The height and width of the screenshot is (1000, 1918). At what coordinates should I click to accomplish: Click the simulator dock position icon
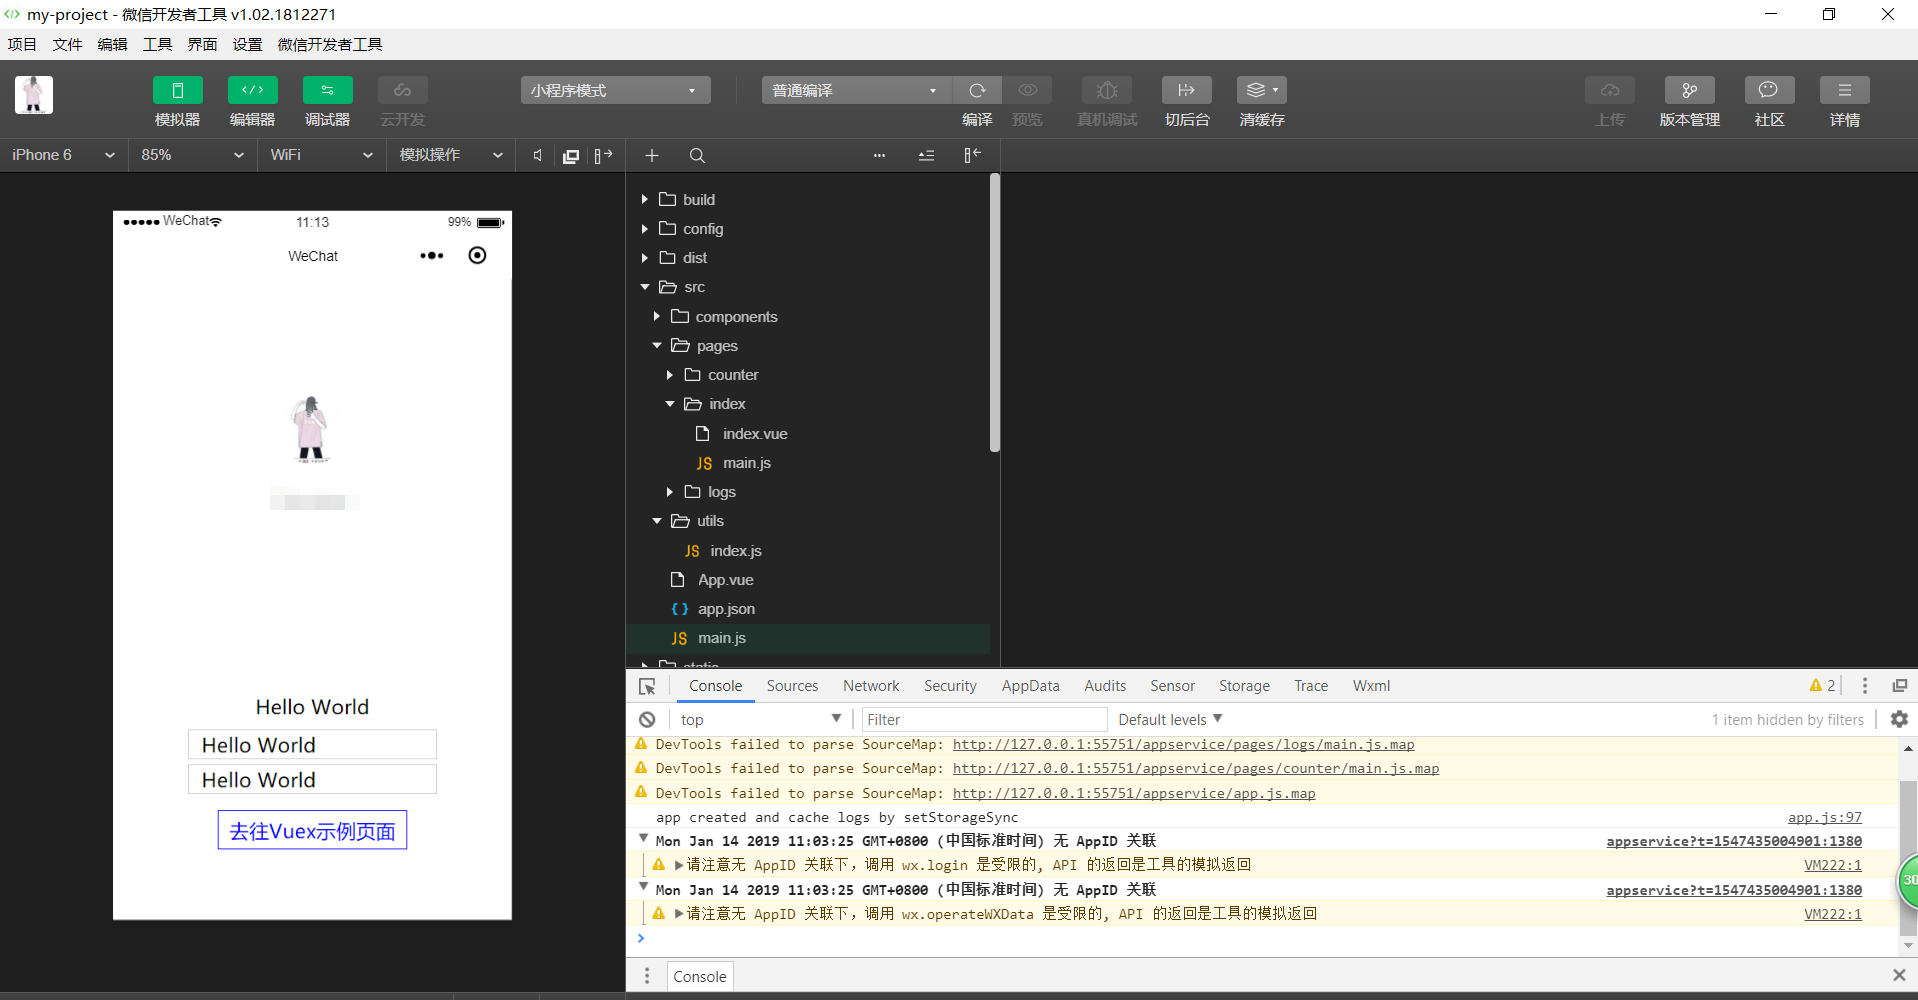[603, 155]
